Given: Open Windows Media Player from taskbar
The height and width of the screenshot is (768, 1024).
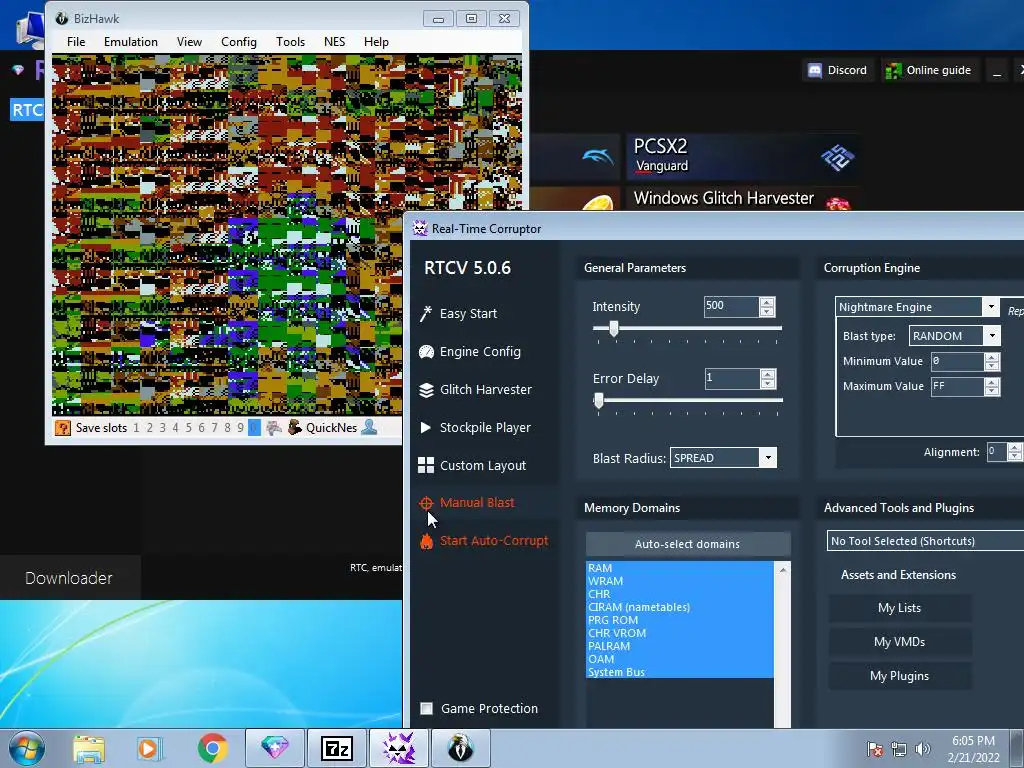Looking at the screenshot, I should (150, 748).
